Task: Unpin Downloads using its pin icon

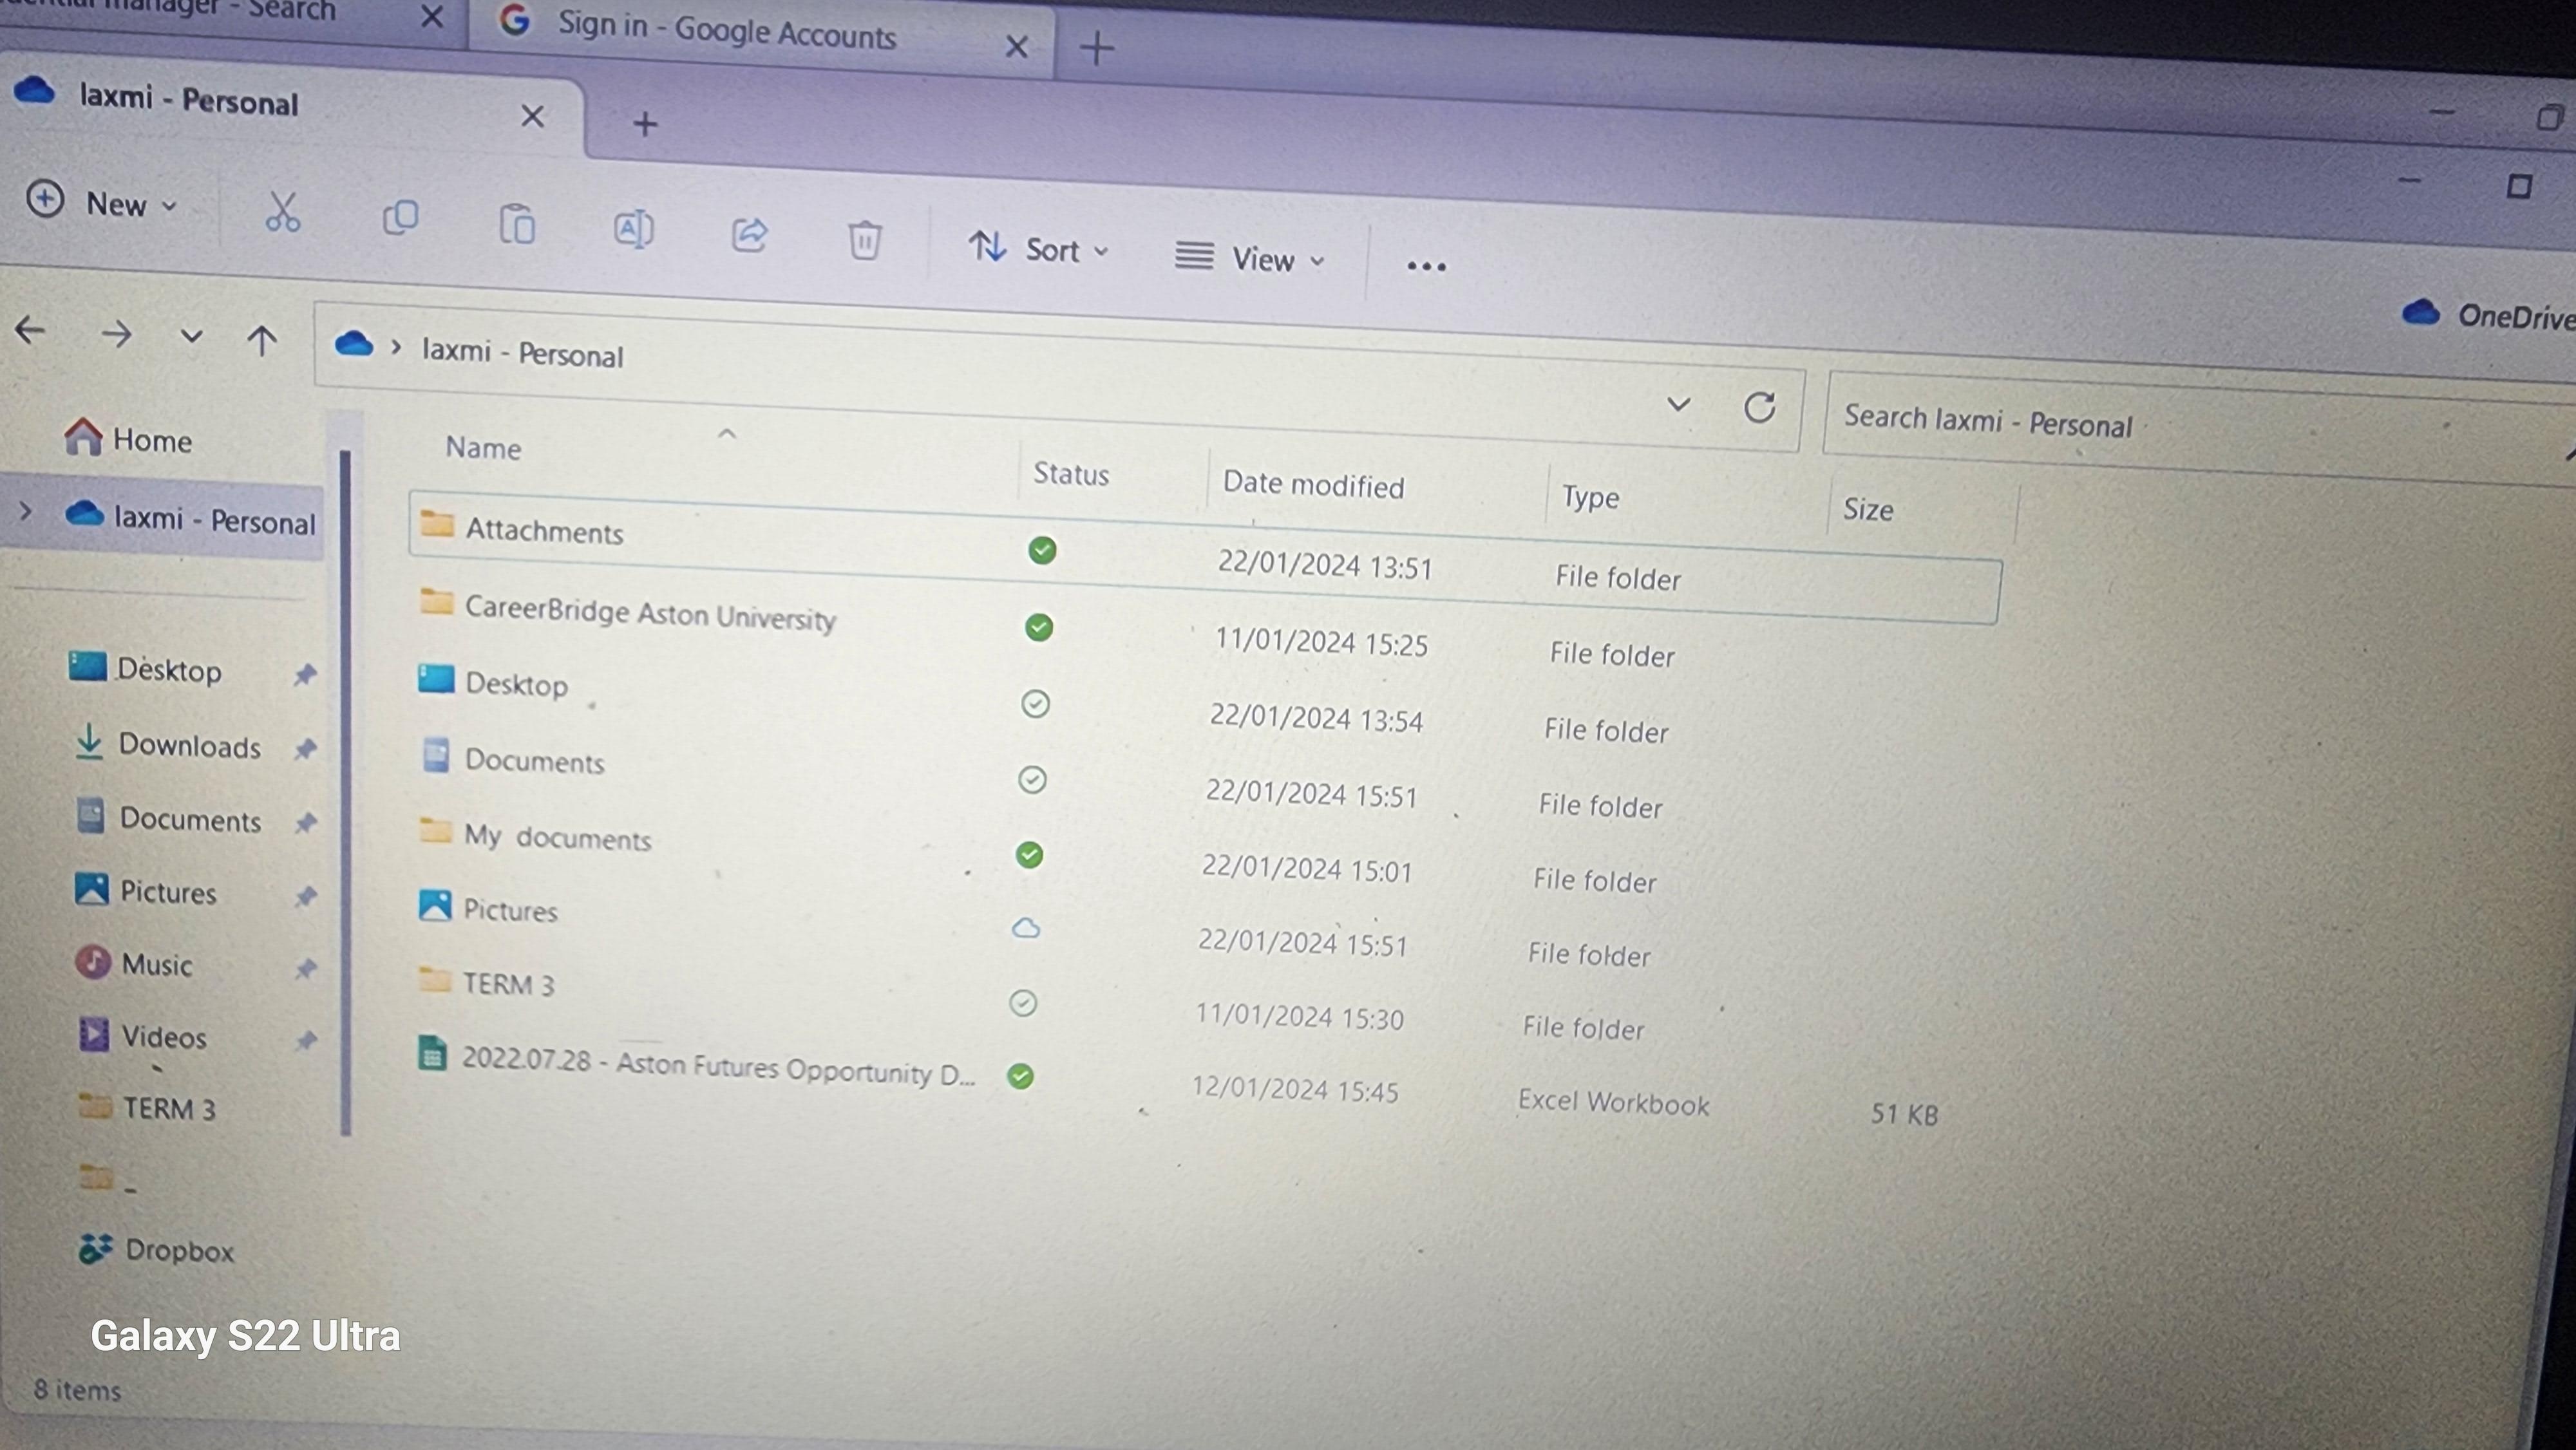Action: [x=305, y=748]
